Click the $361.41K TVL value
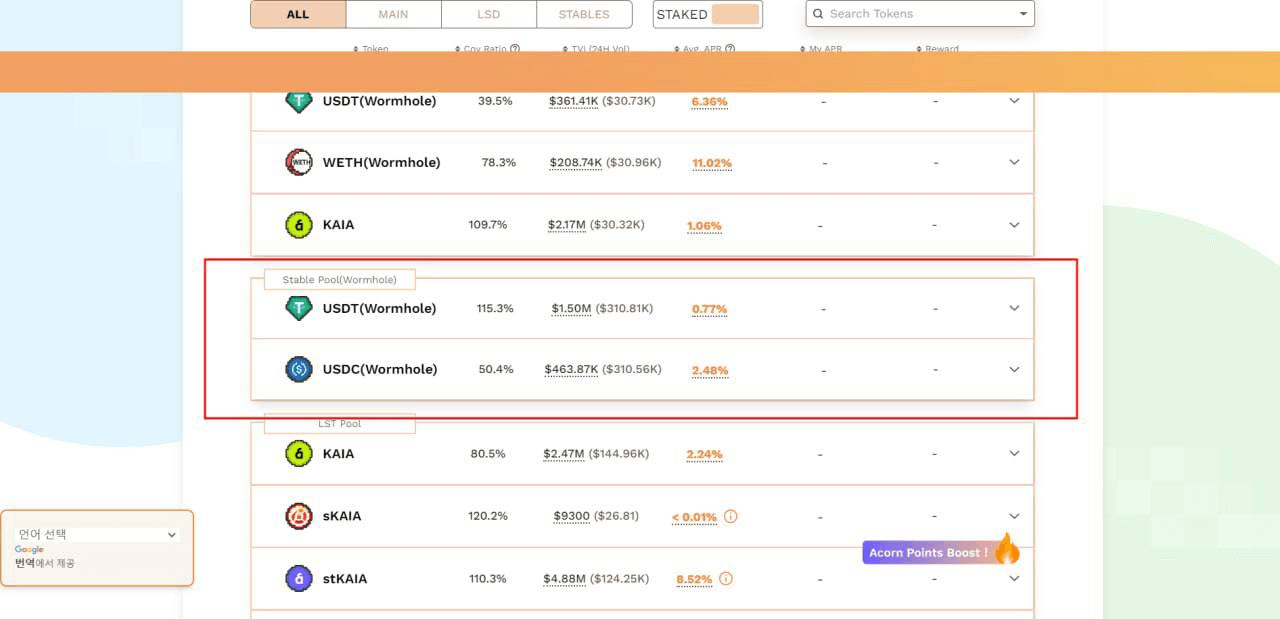Screen dimensions: 1280x619 tap(574, 101)
